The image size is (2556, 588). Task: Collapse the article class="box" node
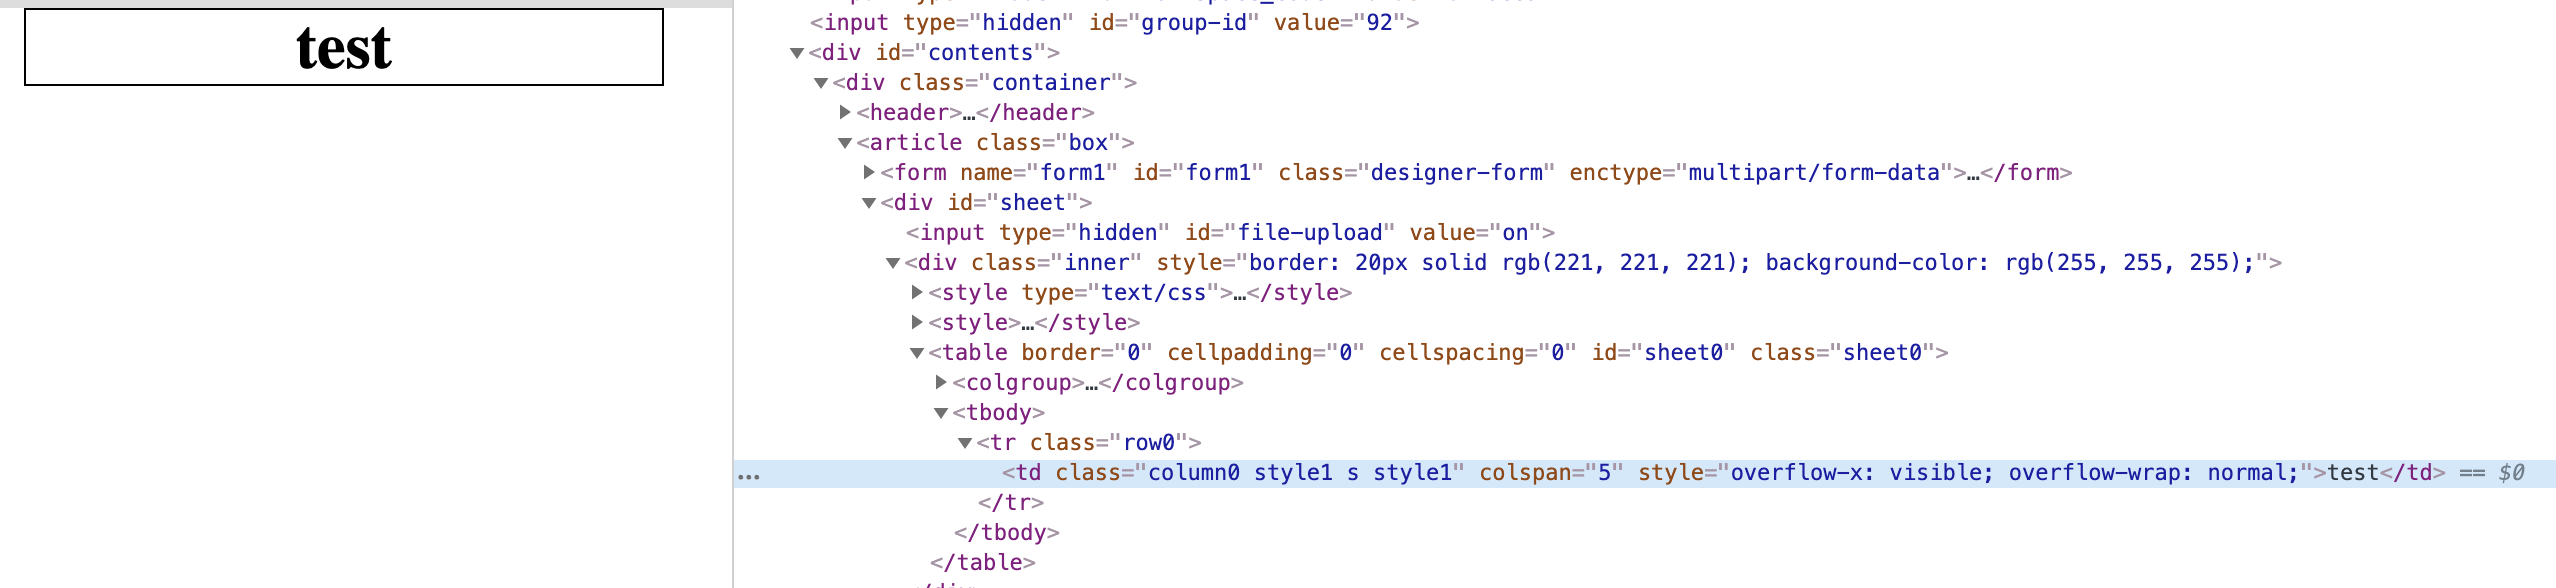click(x=845, y=143)
